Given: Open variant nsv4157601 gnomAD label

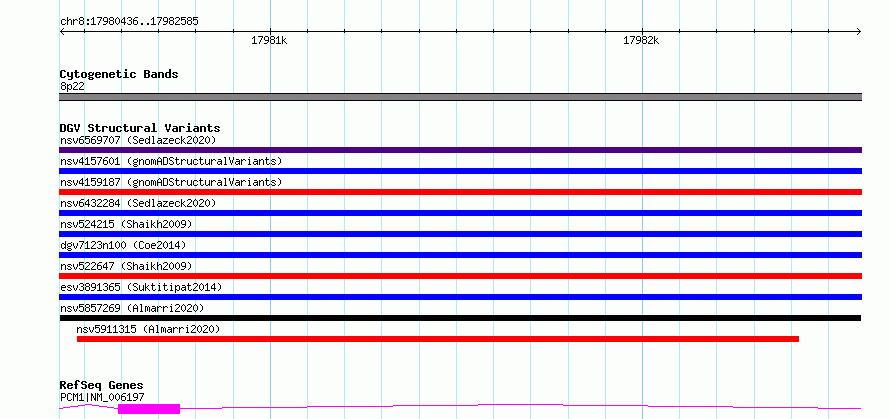Looking at the screenshot, I should (171, 161).
